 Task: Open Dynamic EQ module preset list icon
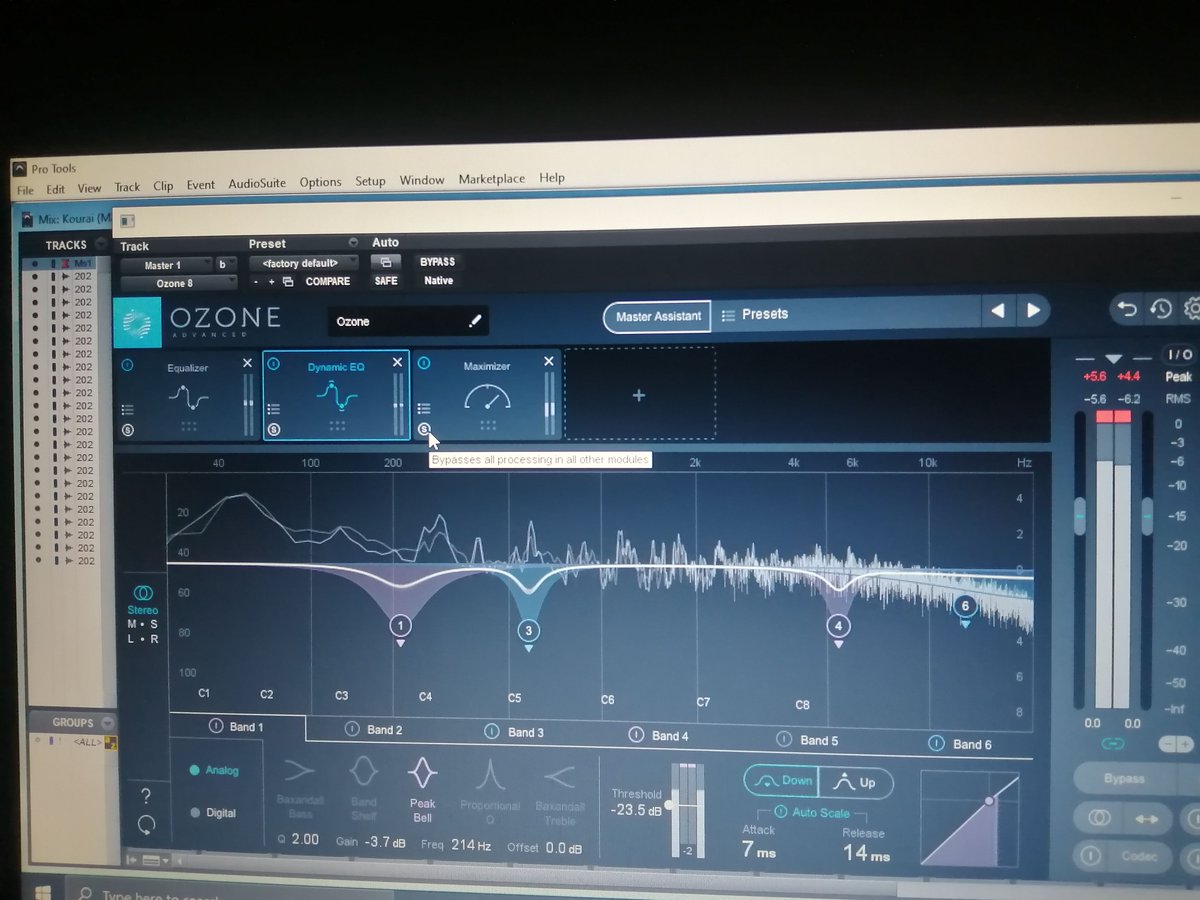[x=274, y=409]
